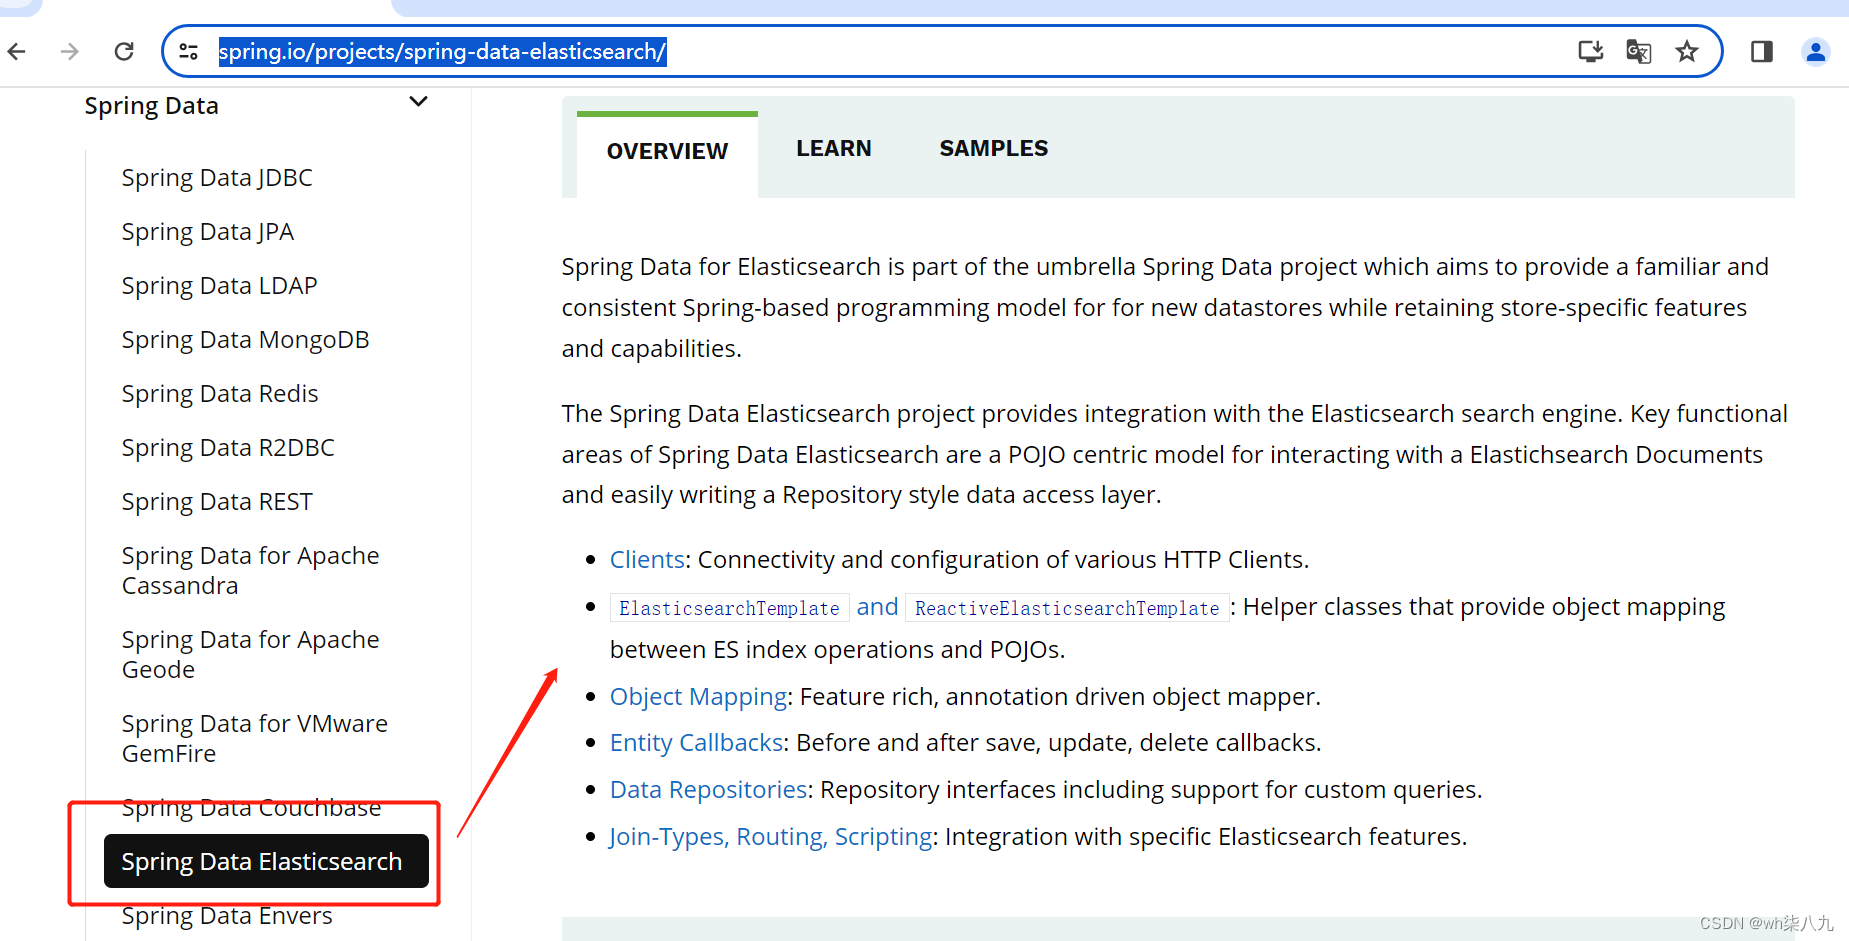Screen dimensions: 1849x941
Task: Open Spring Data for VMware GemFire
Action: coord(254,738)
